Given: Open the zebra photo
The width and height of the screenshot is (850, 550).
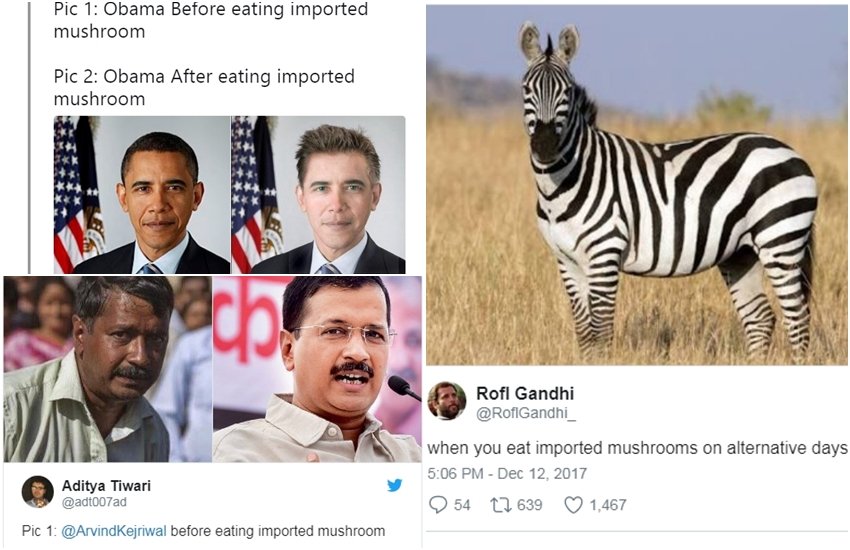Looking at the screenshot, I should [x=636, y=185].
